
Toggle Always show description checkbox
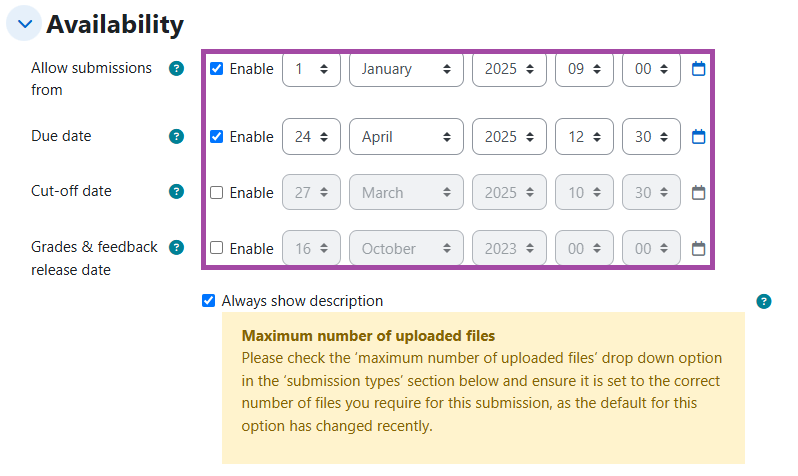click(x=208, y=300)
